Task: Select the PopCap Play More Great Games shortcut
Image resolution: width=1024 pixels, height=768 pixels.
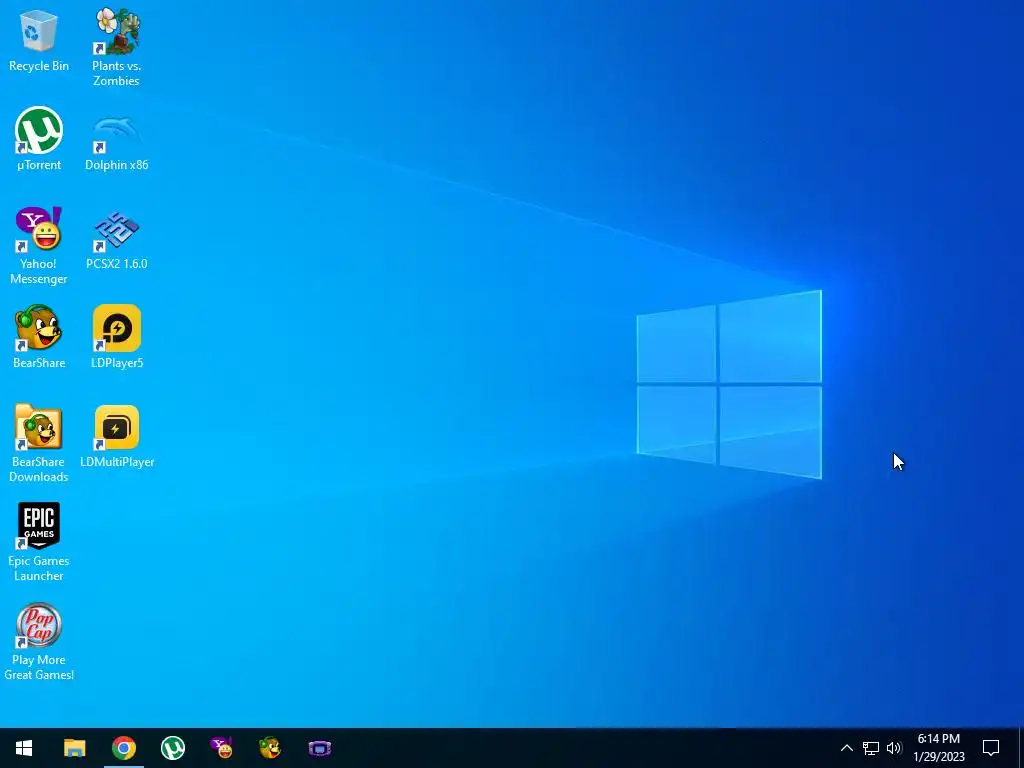Action: (x=39, y=641)
